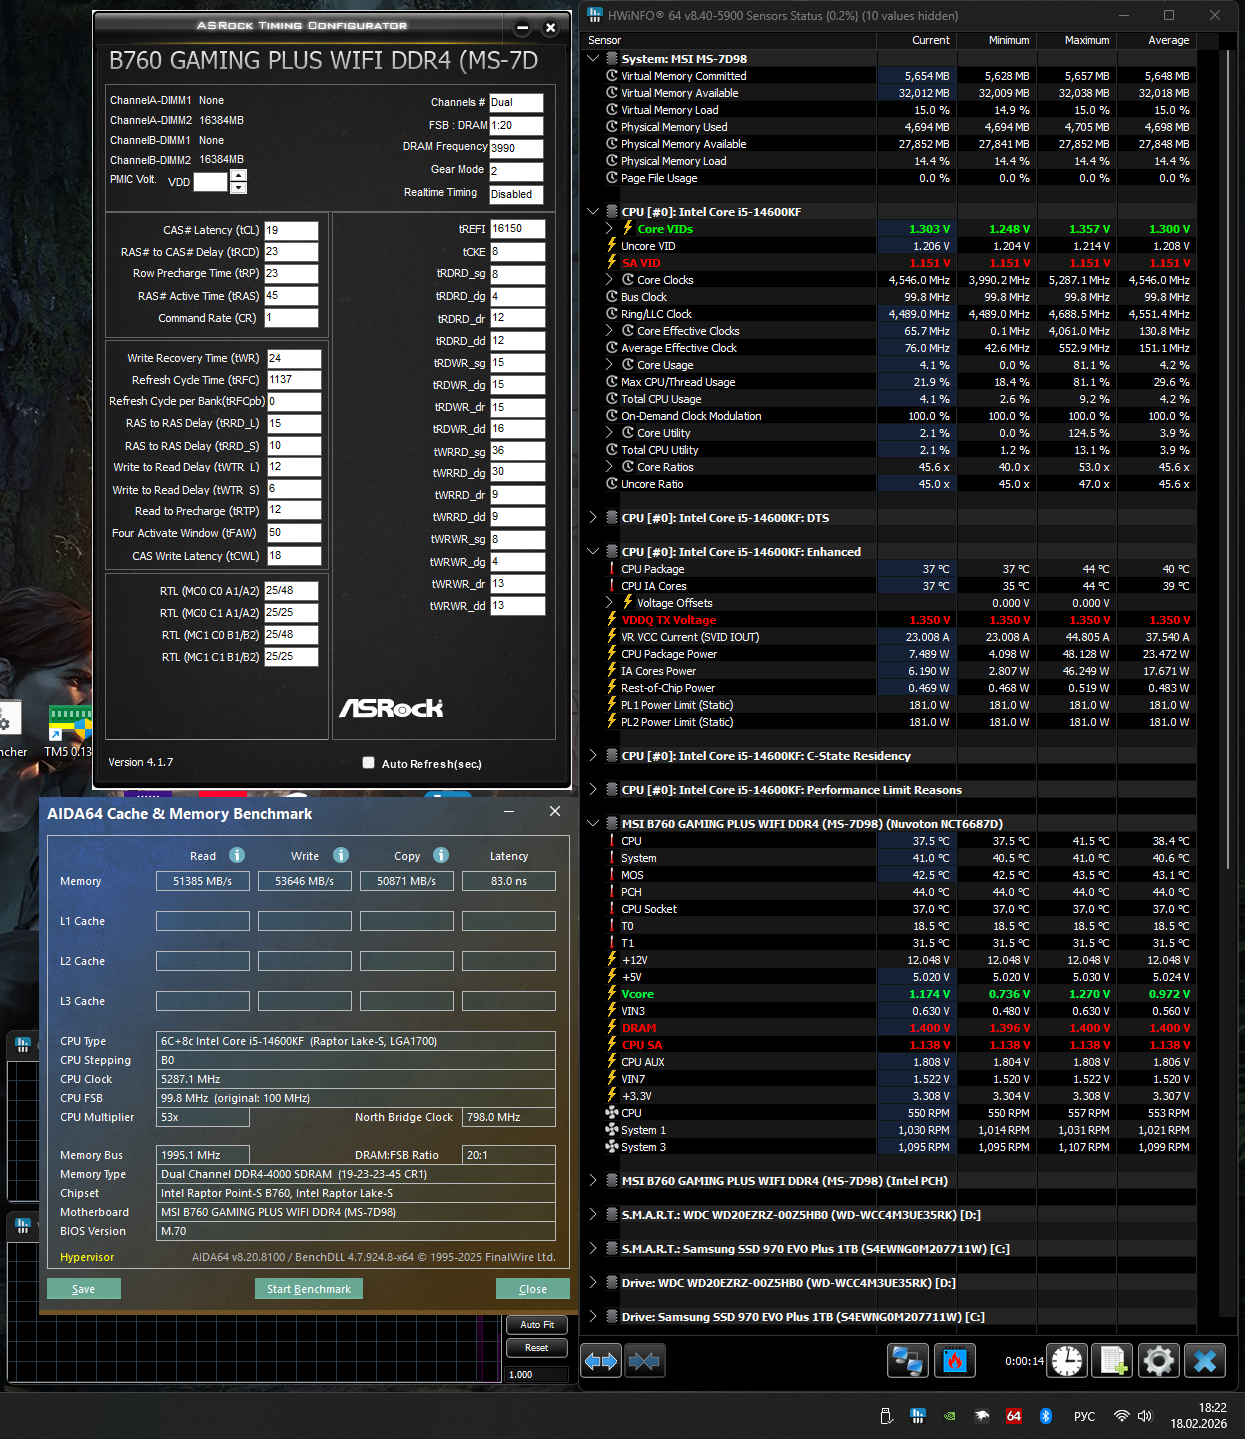Click the DRAM Frequency field in Timing Configurator
The height and width of the screenshot is (1439, 1245).
tap(516, 148)
